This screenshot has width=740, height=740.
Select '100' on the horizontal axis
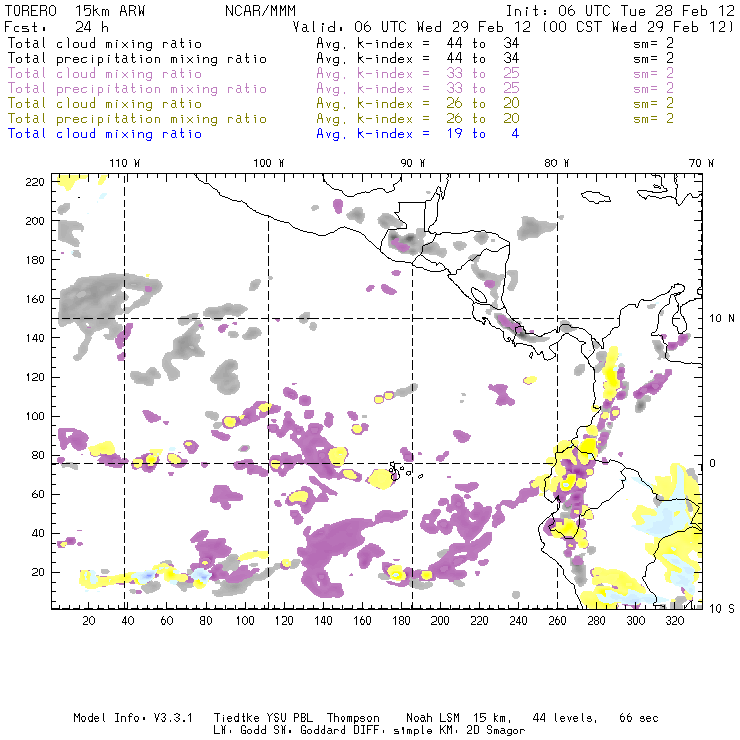(244, 621)
